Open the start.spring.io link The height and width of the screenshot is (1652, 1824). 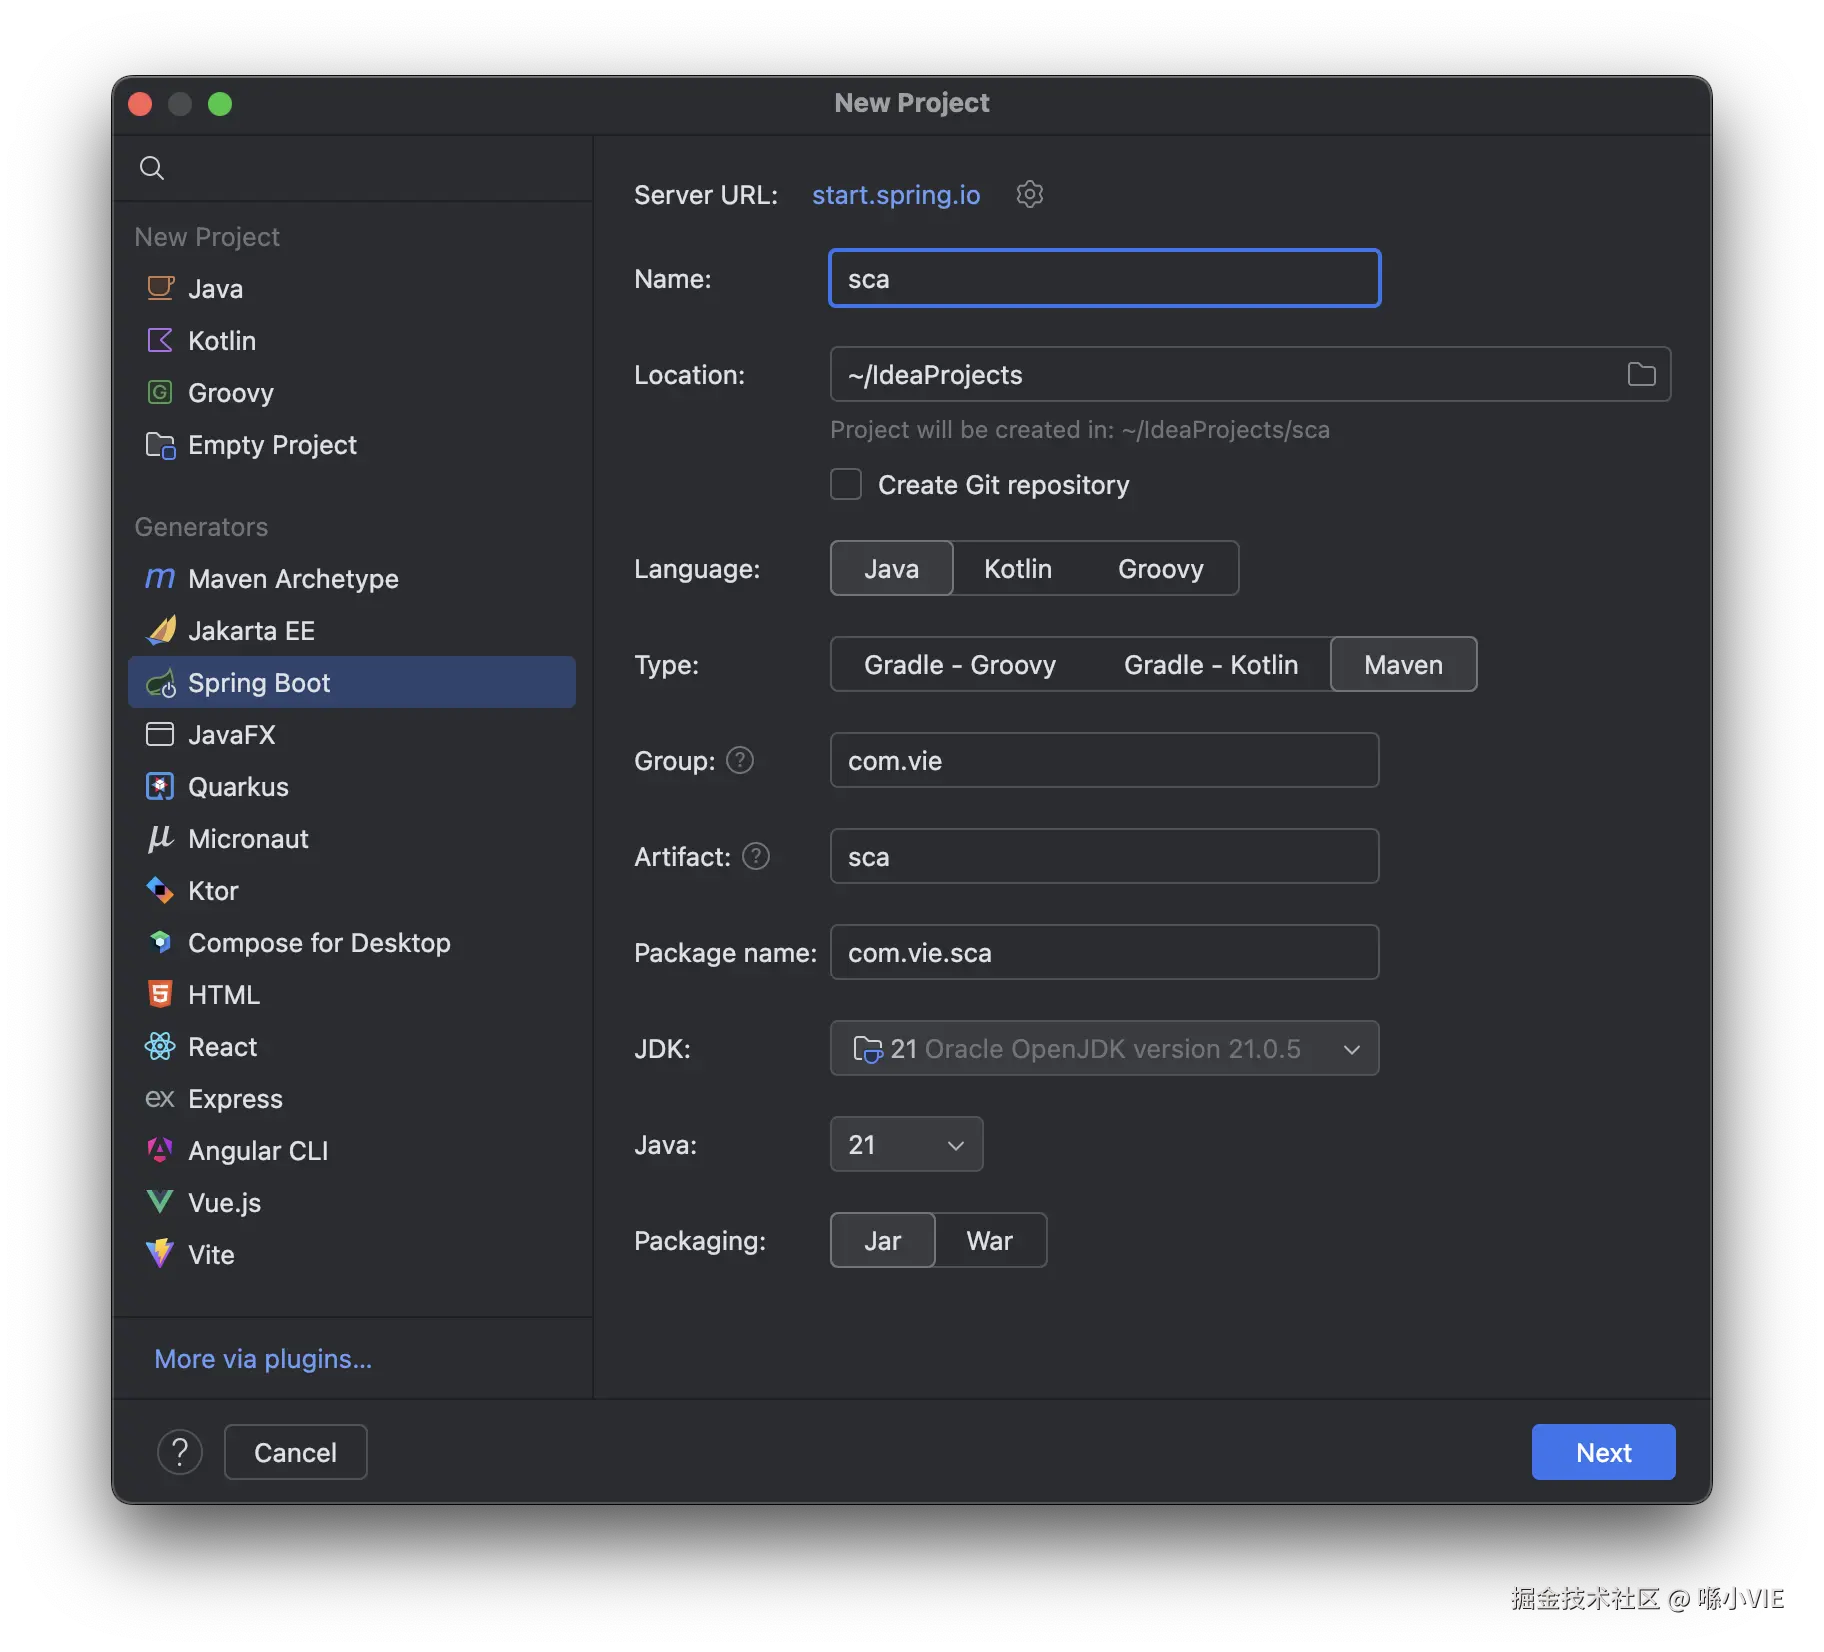click(896, 195)
